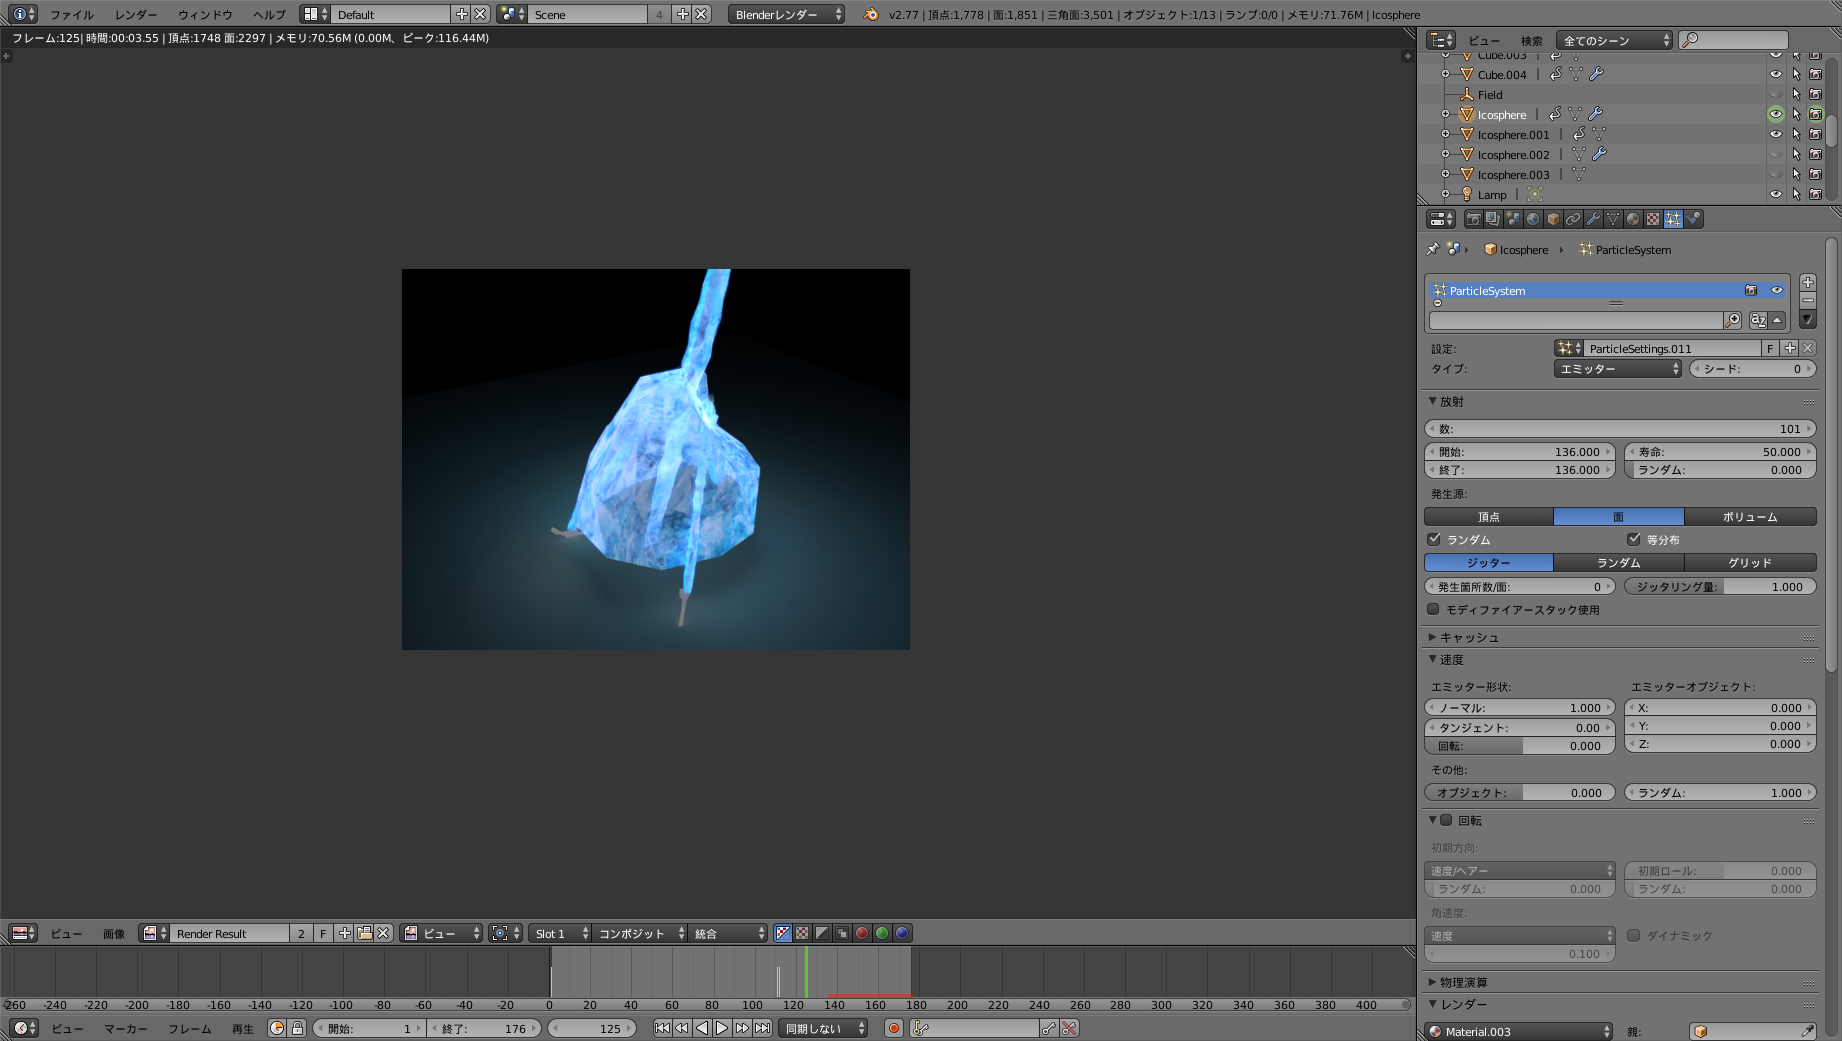Open the Constraints chain-link tab
Viewport: 1842px width, 1041px height.
[x=1573, y=219]
